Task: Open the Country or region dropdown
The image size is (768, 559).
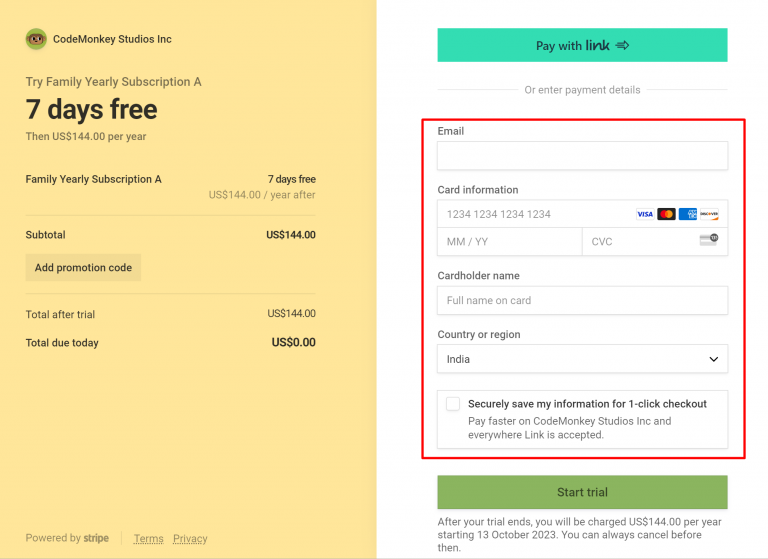Action: tap(582, 359)
